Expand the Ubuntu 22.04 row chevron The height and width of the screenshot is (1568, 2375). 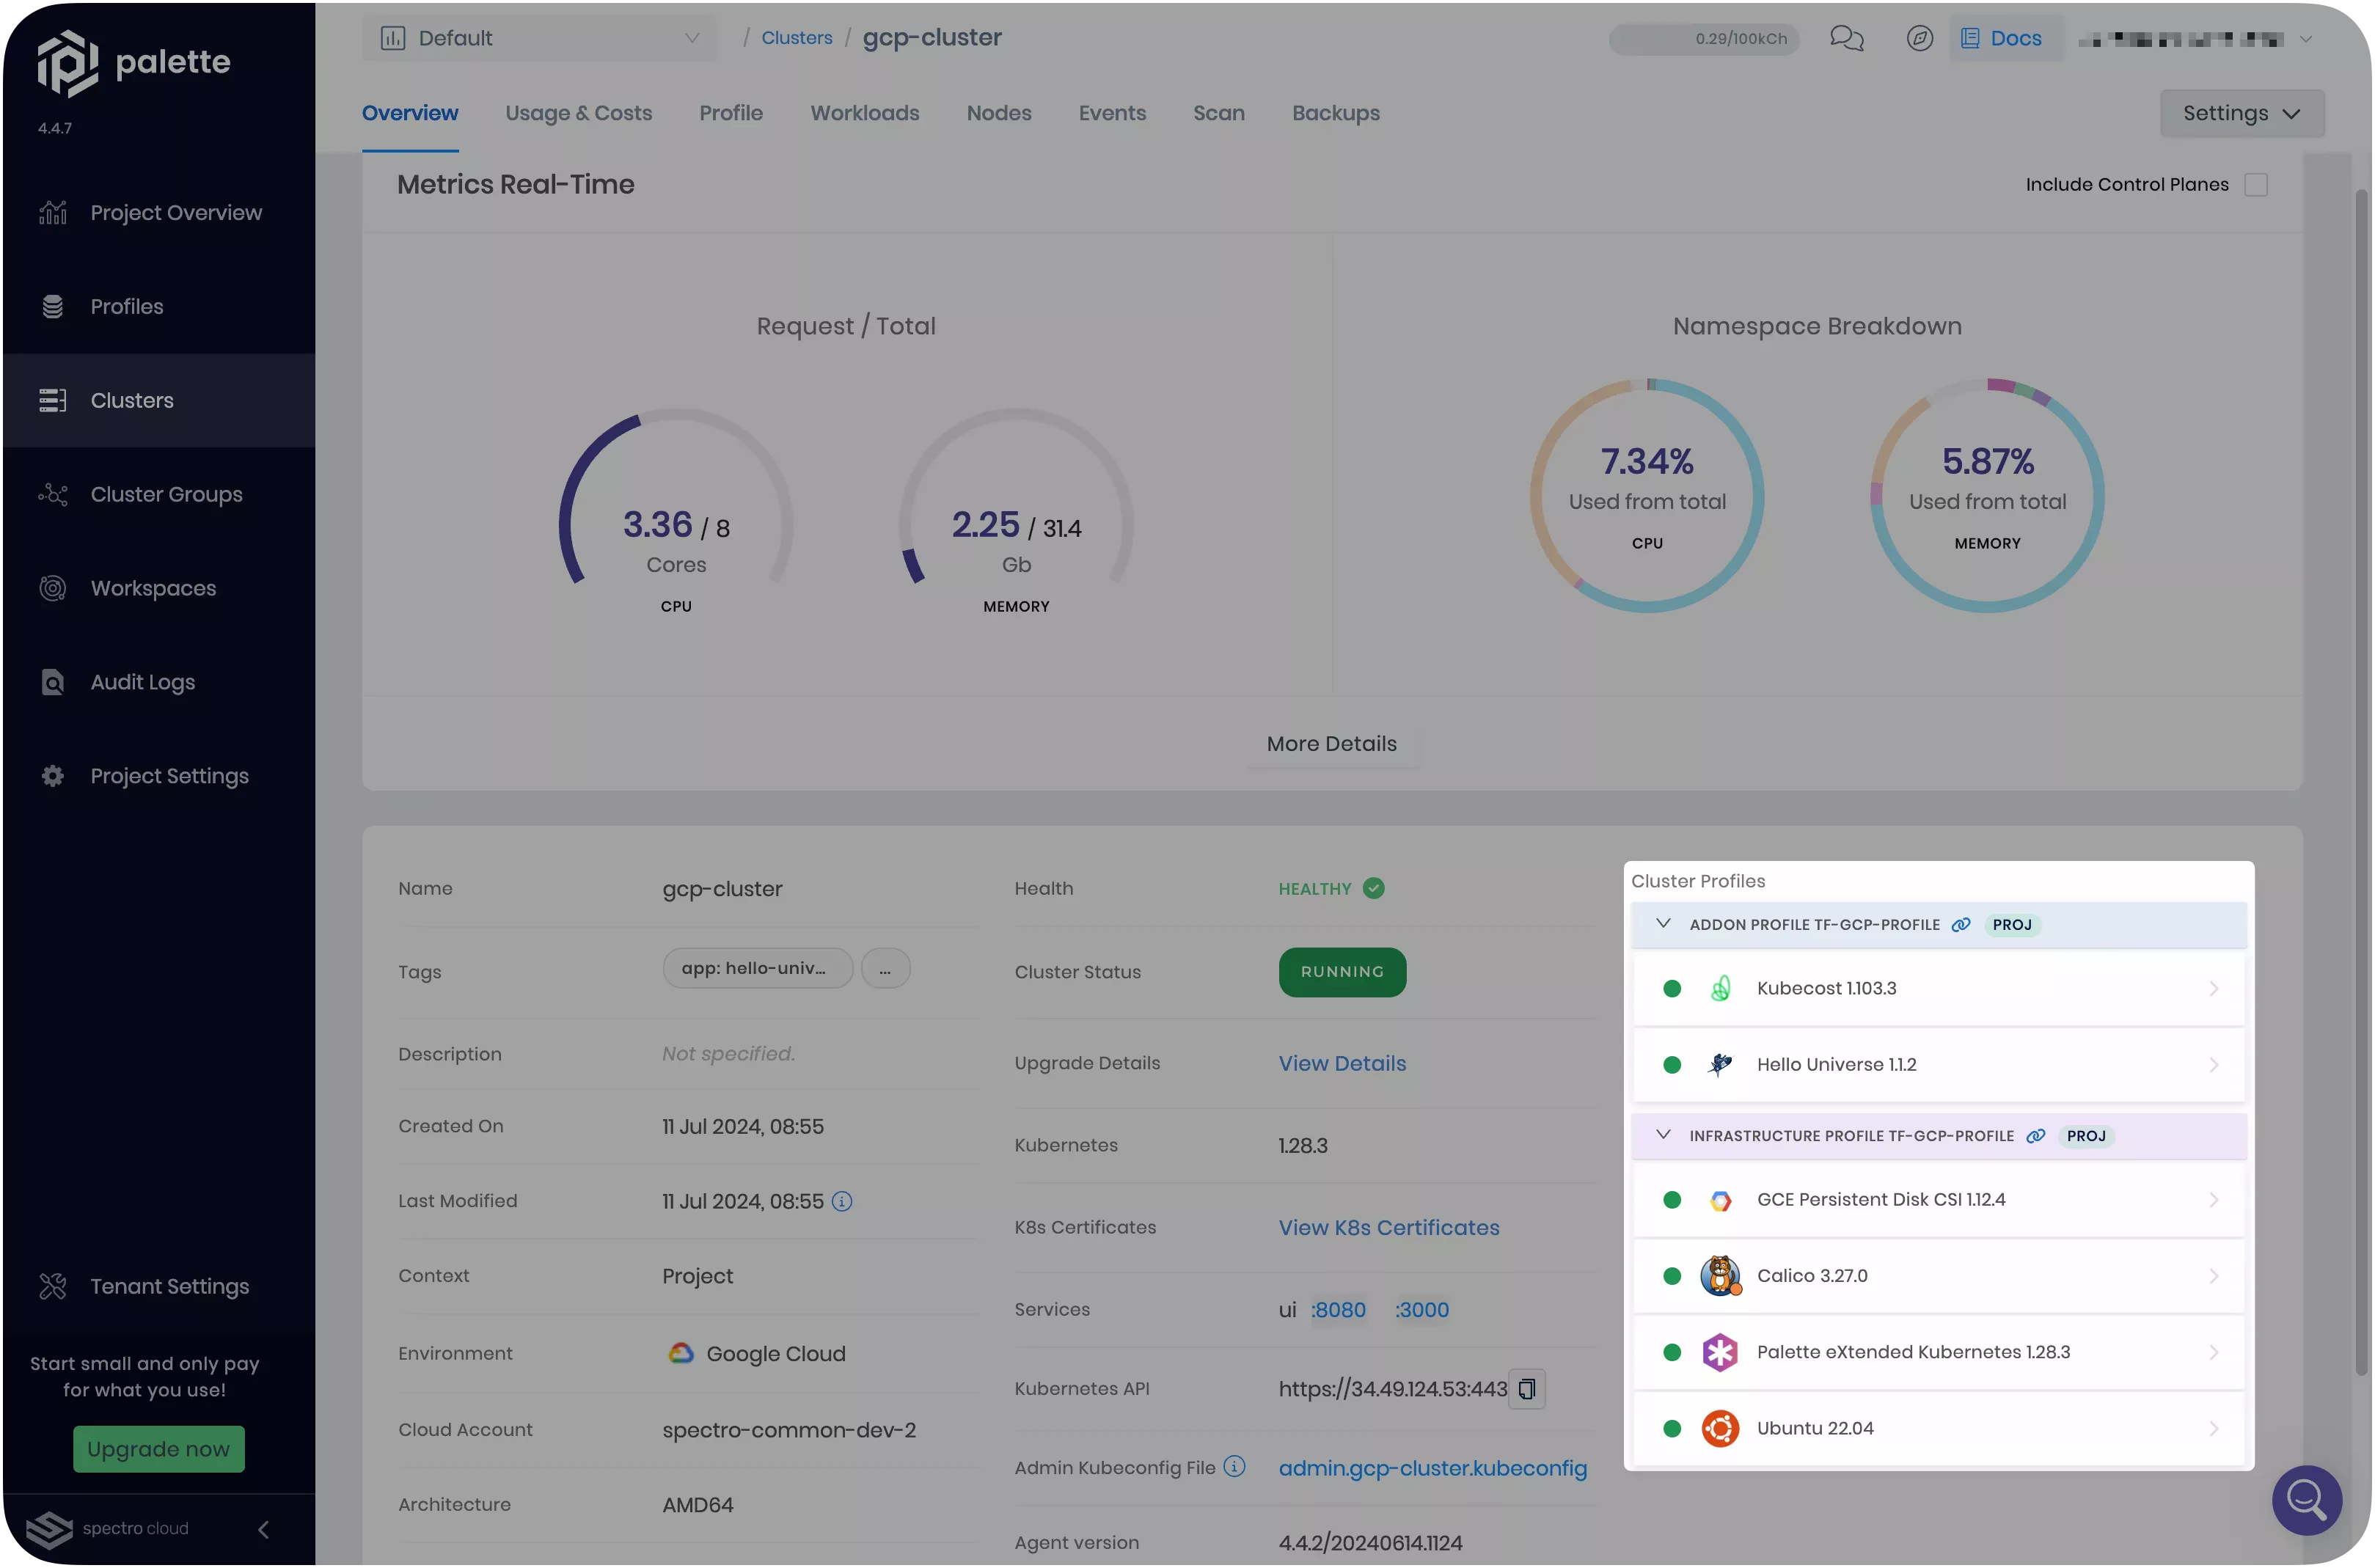(x=2214, y=1429)
